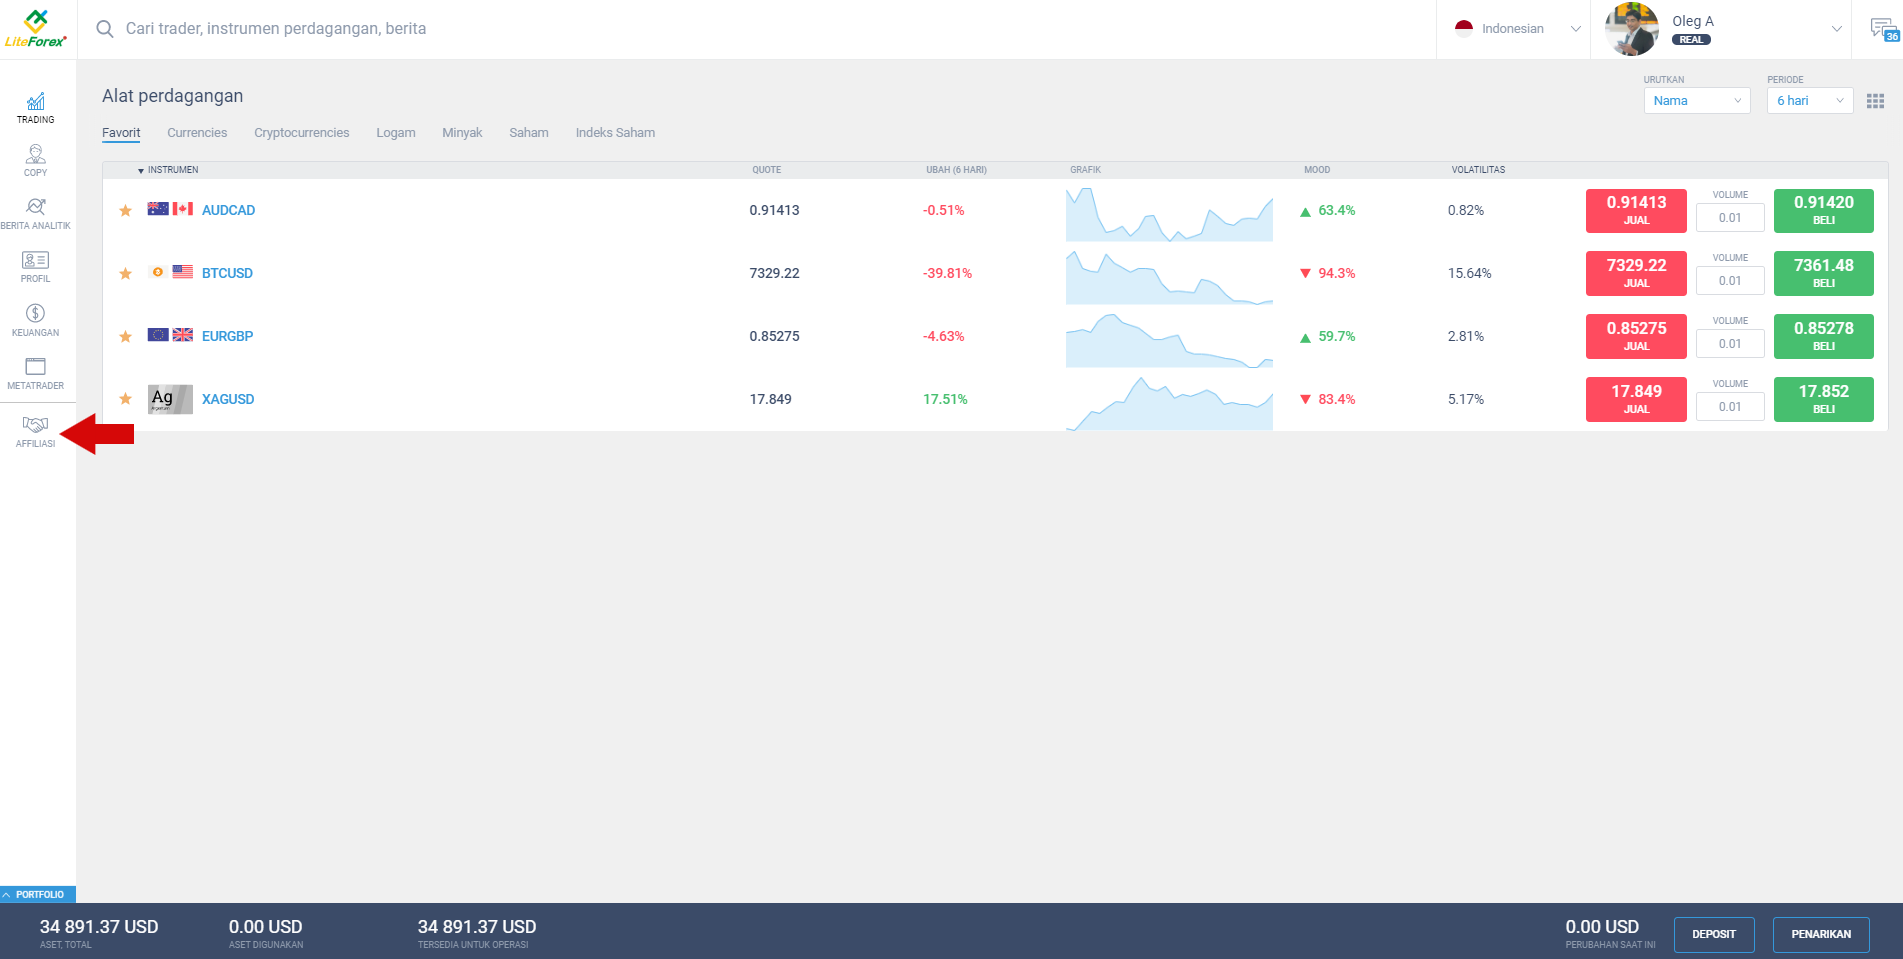1903x959 pixels.
Task: Open Berita Analitik in sidebar
Action: pos(36,213)
